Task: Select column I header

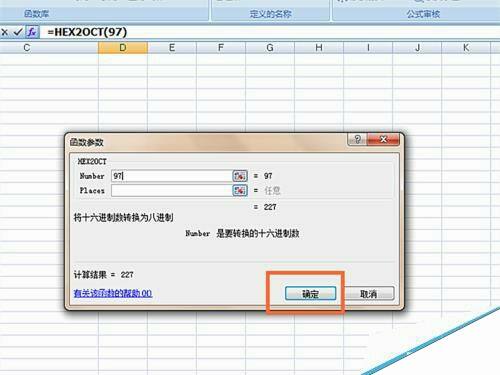Action: 368,48
